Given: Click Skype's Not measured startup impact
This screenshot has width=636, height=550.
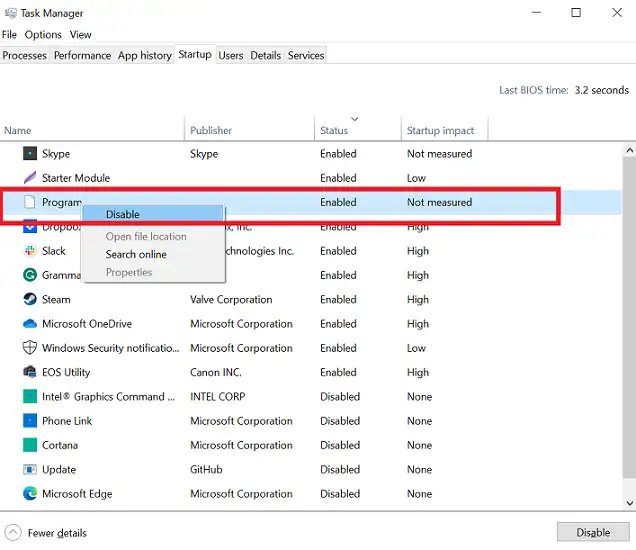Looking at the screenshot, I should 439,154.
